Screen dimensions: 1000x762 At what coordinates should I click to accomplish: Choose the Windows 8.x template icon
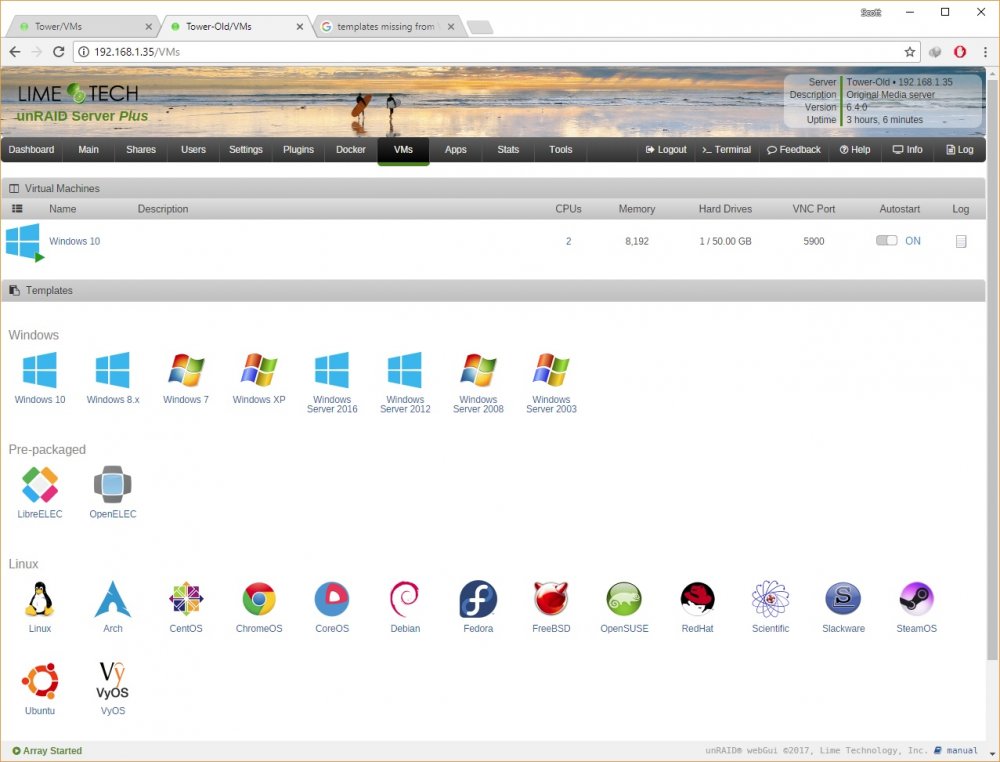click(112, 370)
